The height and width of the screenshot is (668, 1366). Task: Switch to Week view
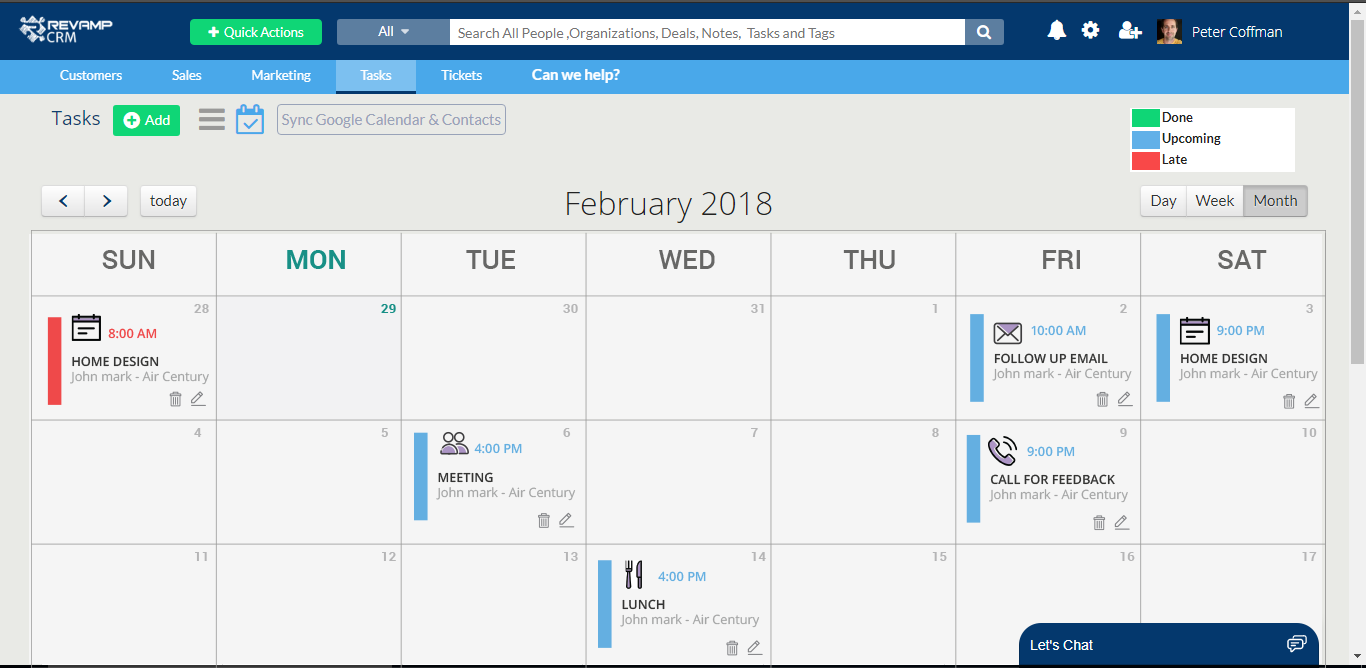point(1214,201)
